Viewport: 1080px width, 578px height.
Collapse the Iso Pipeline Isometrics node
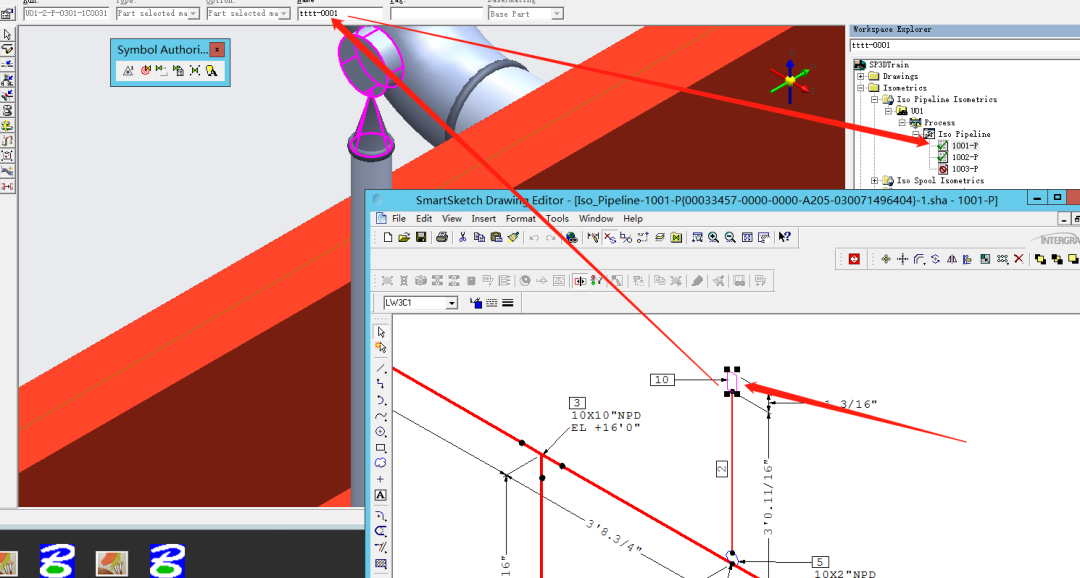coord(875,99)
